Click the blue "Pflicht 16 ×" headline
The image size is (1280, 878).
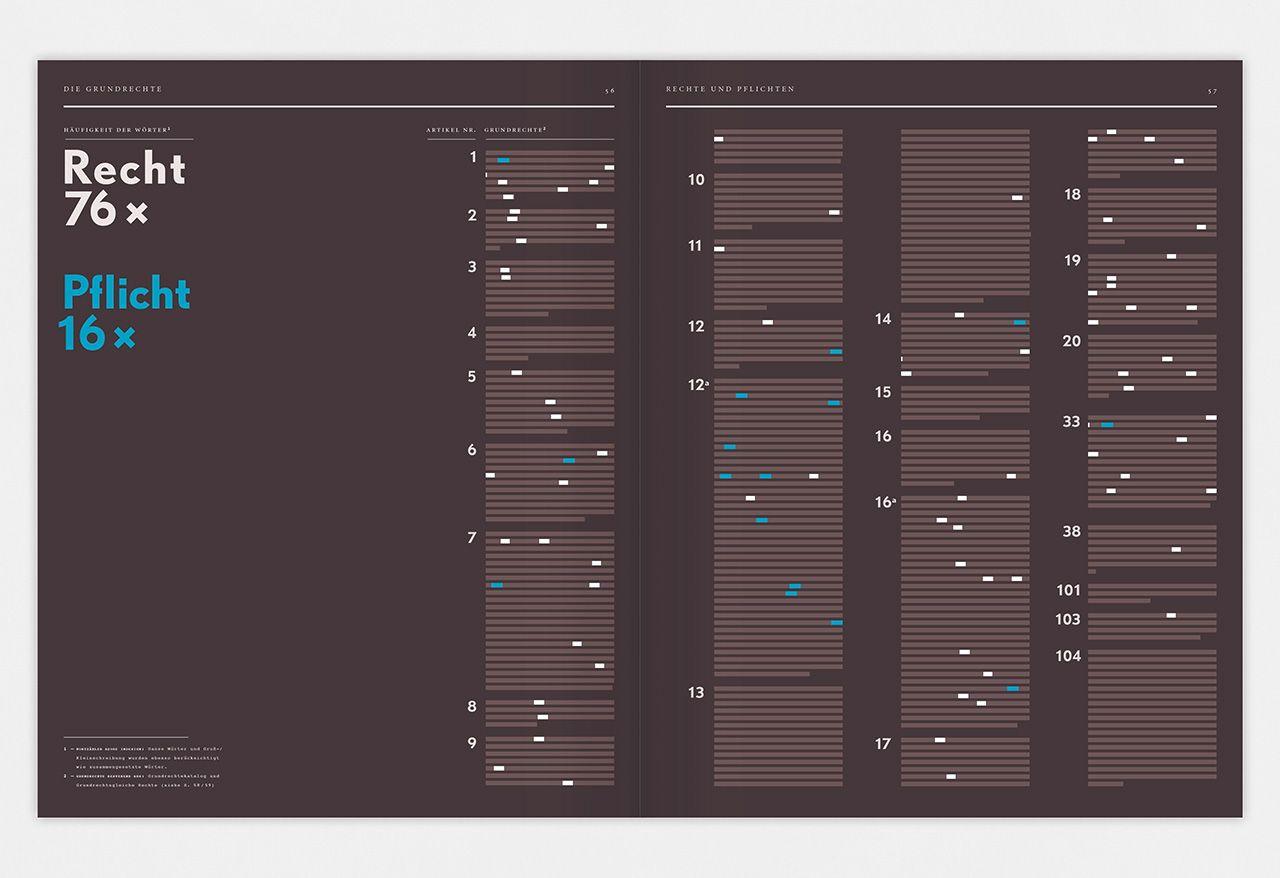(125, 312)
